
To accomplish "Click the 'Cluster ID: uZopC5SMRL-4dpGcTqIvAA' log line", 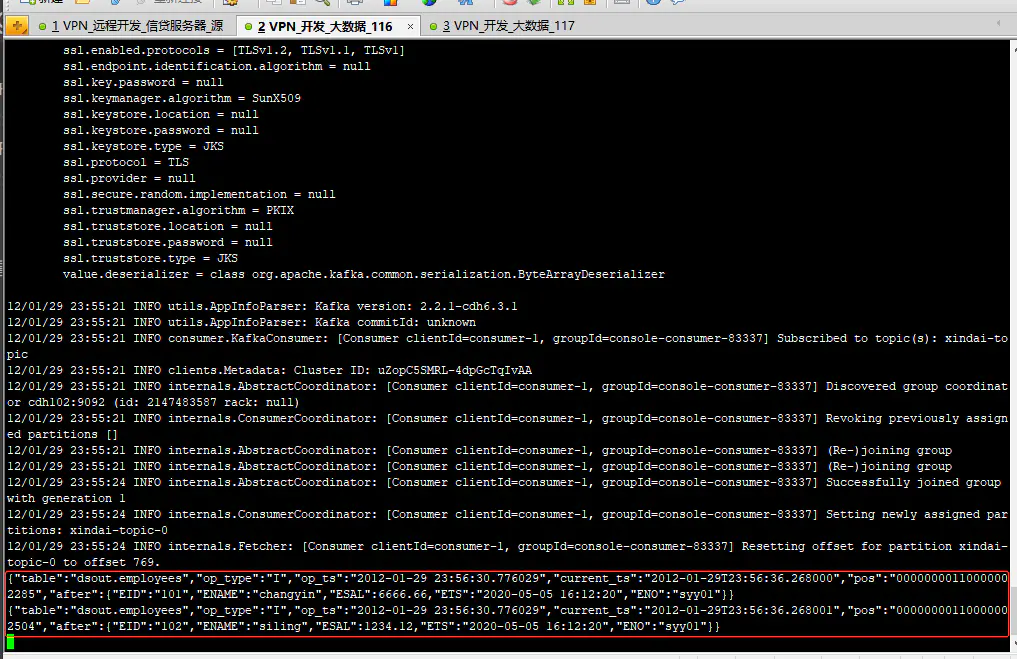I will [x=269, y=370].
